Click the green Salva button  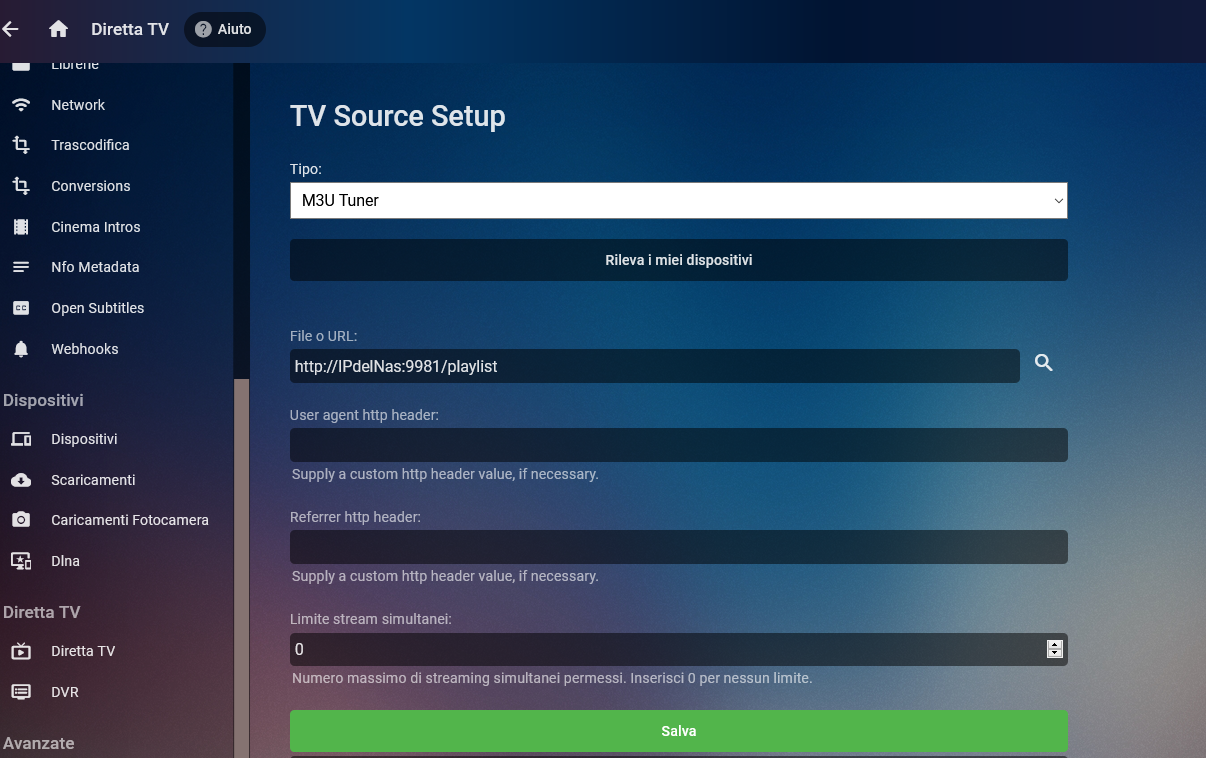coord(678,731)
